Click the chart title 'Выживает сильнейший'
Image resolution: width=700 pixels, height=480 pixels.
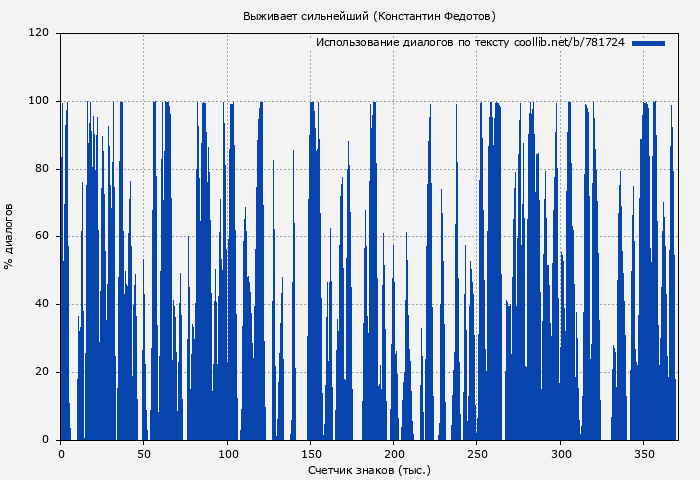point(369,16)
